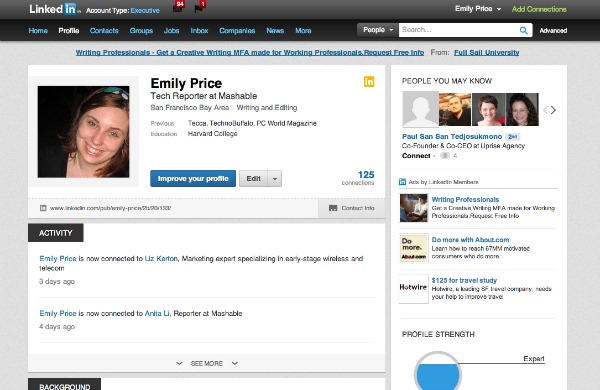
Task: Click the Improve your profile button
Action: pos(193,179)
